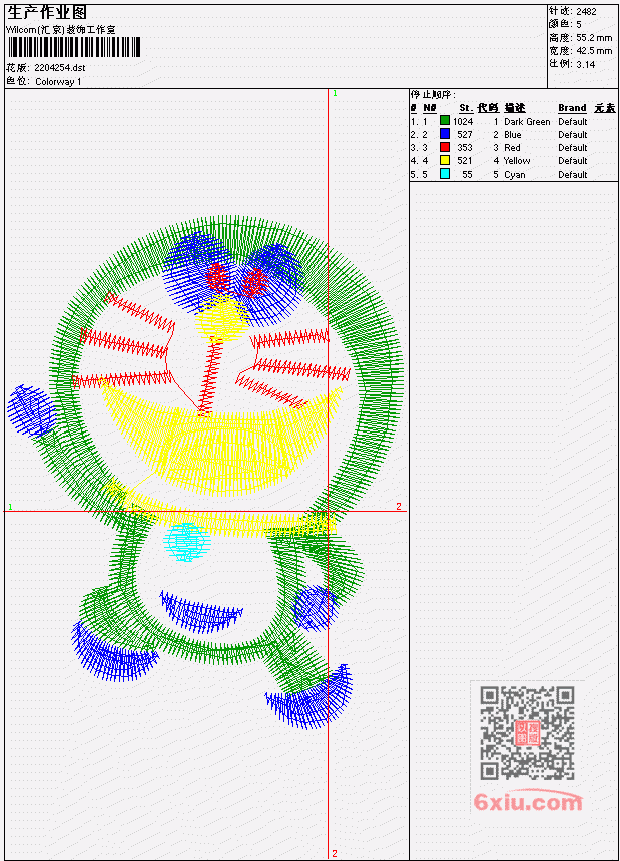Click the worksheet title '生产作业图'
Image resolution: width=620 pixels, height=861 pixels.
(47, 13)
